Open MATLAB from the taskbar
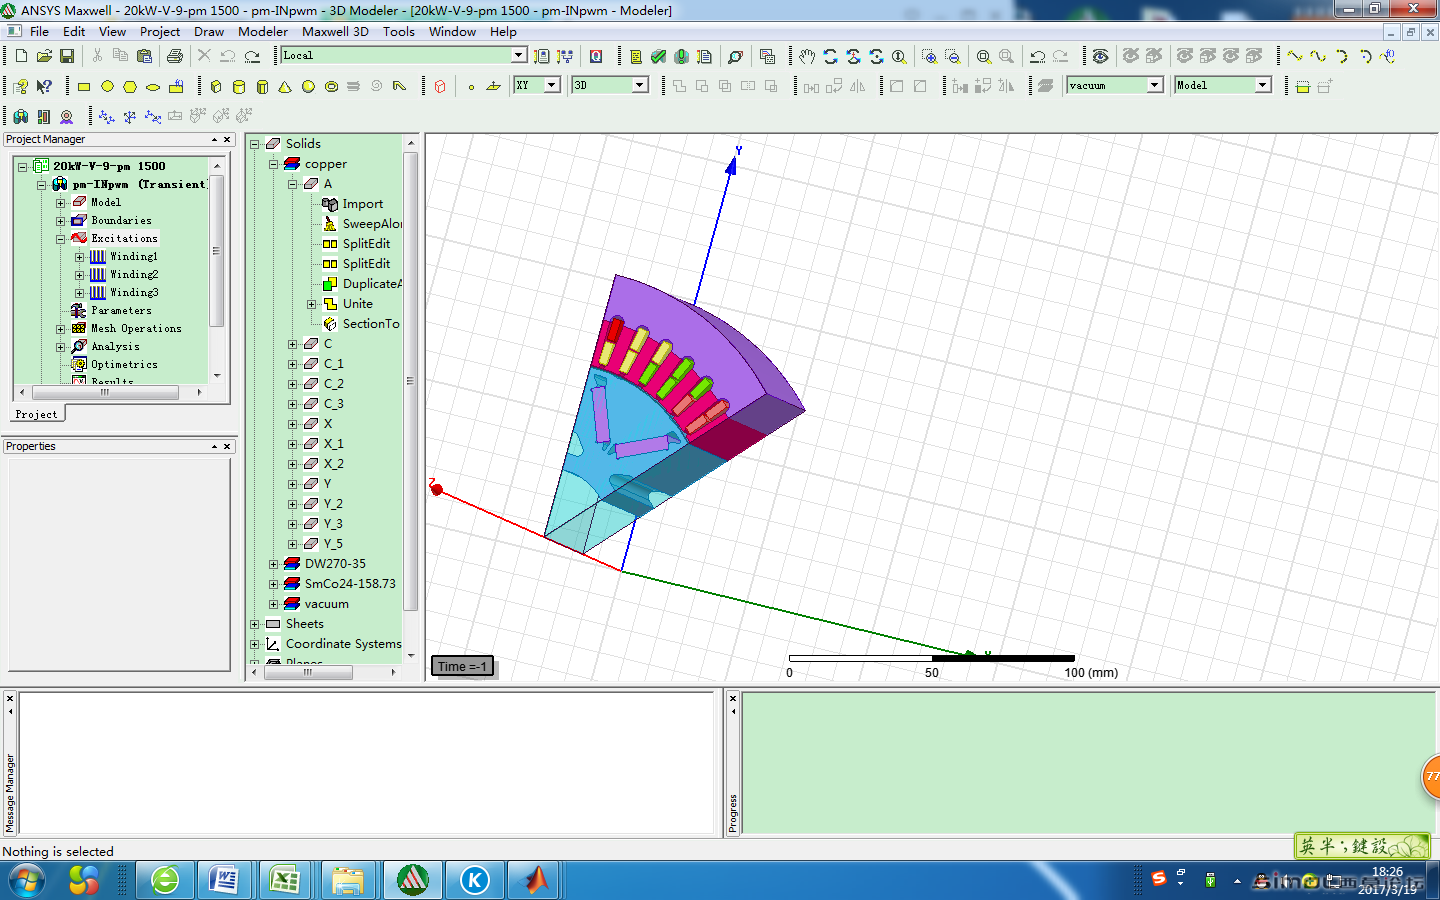Image resolution: width=1440 pixels, height=900 pixels. click(536, 881)
